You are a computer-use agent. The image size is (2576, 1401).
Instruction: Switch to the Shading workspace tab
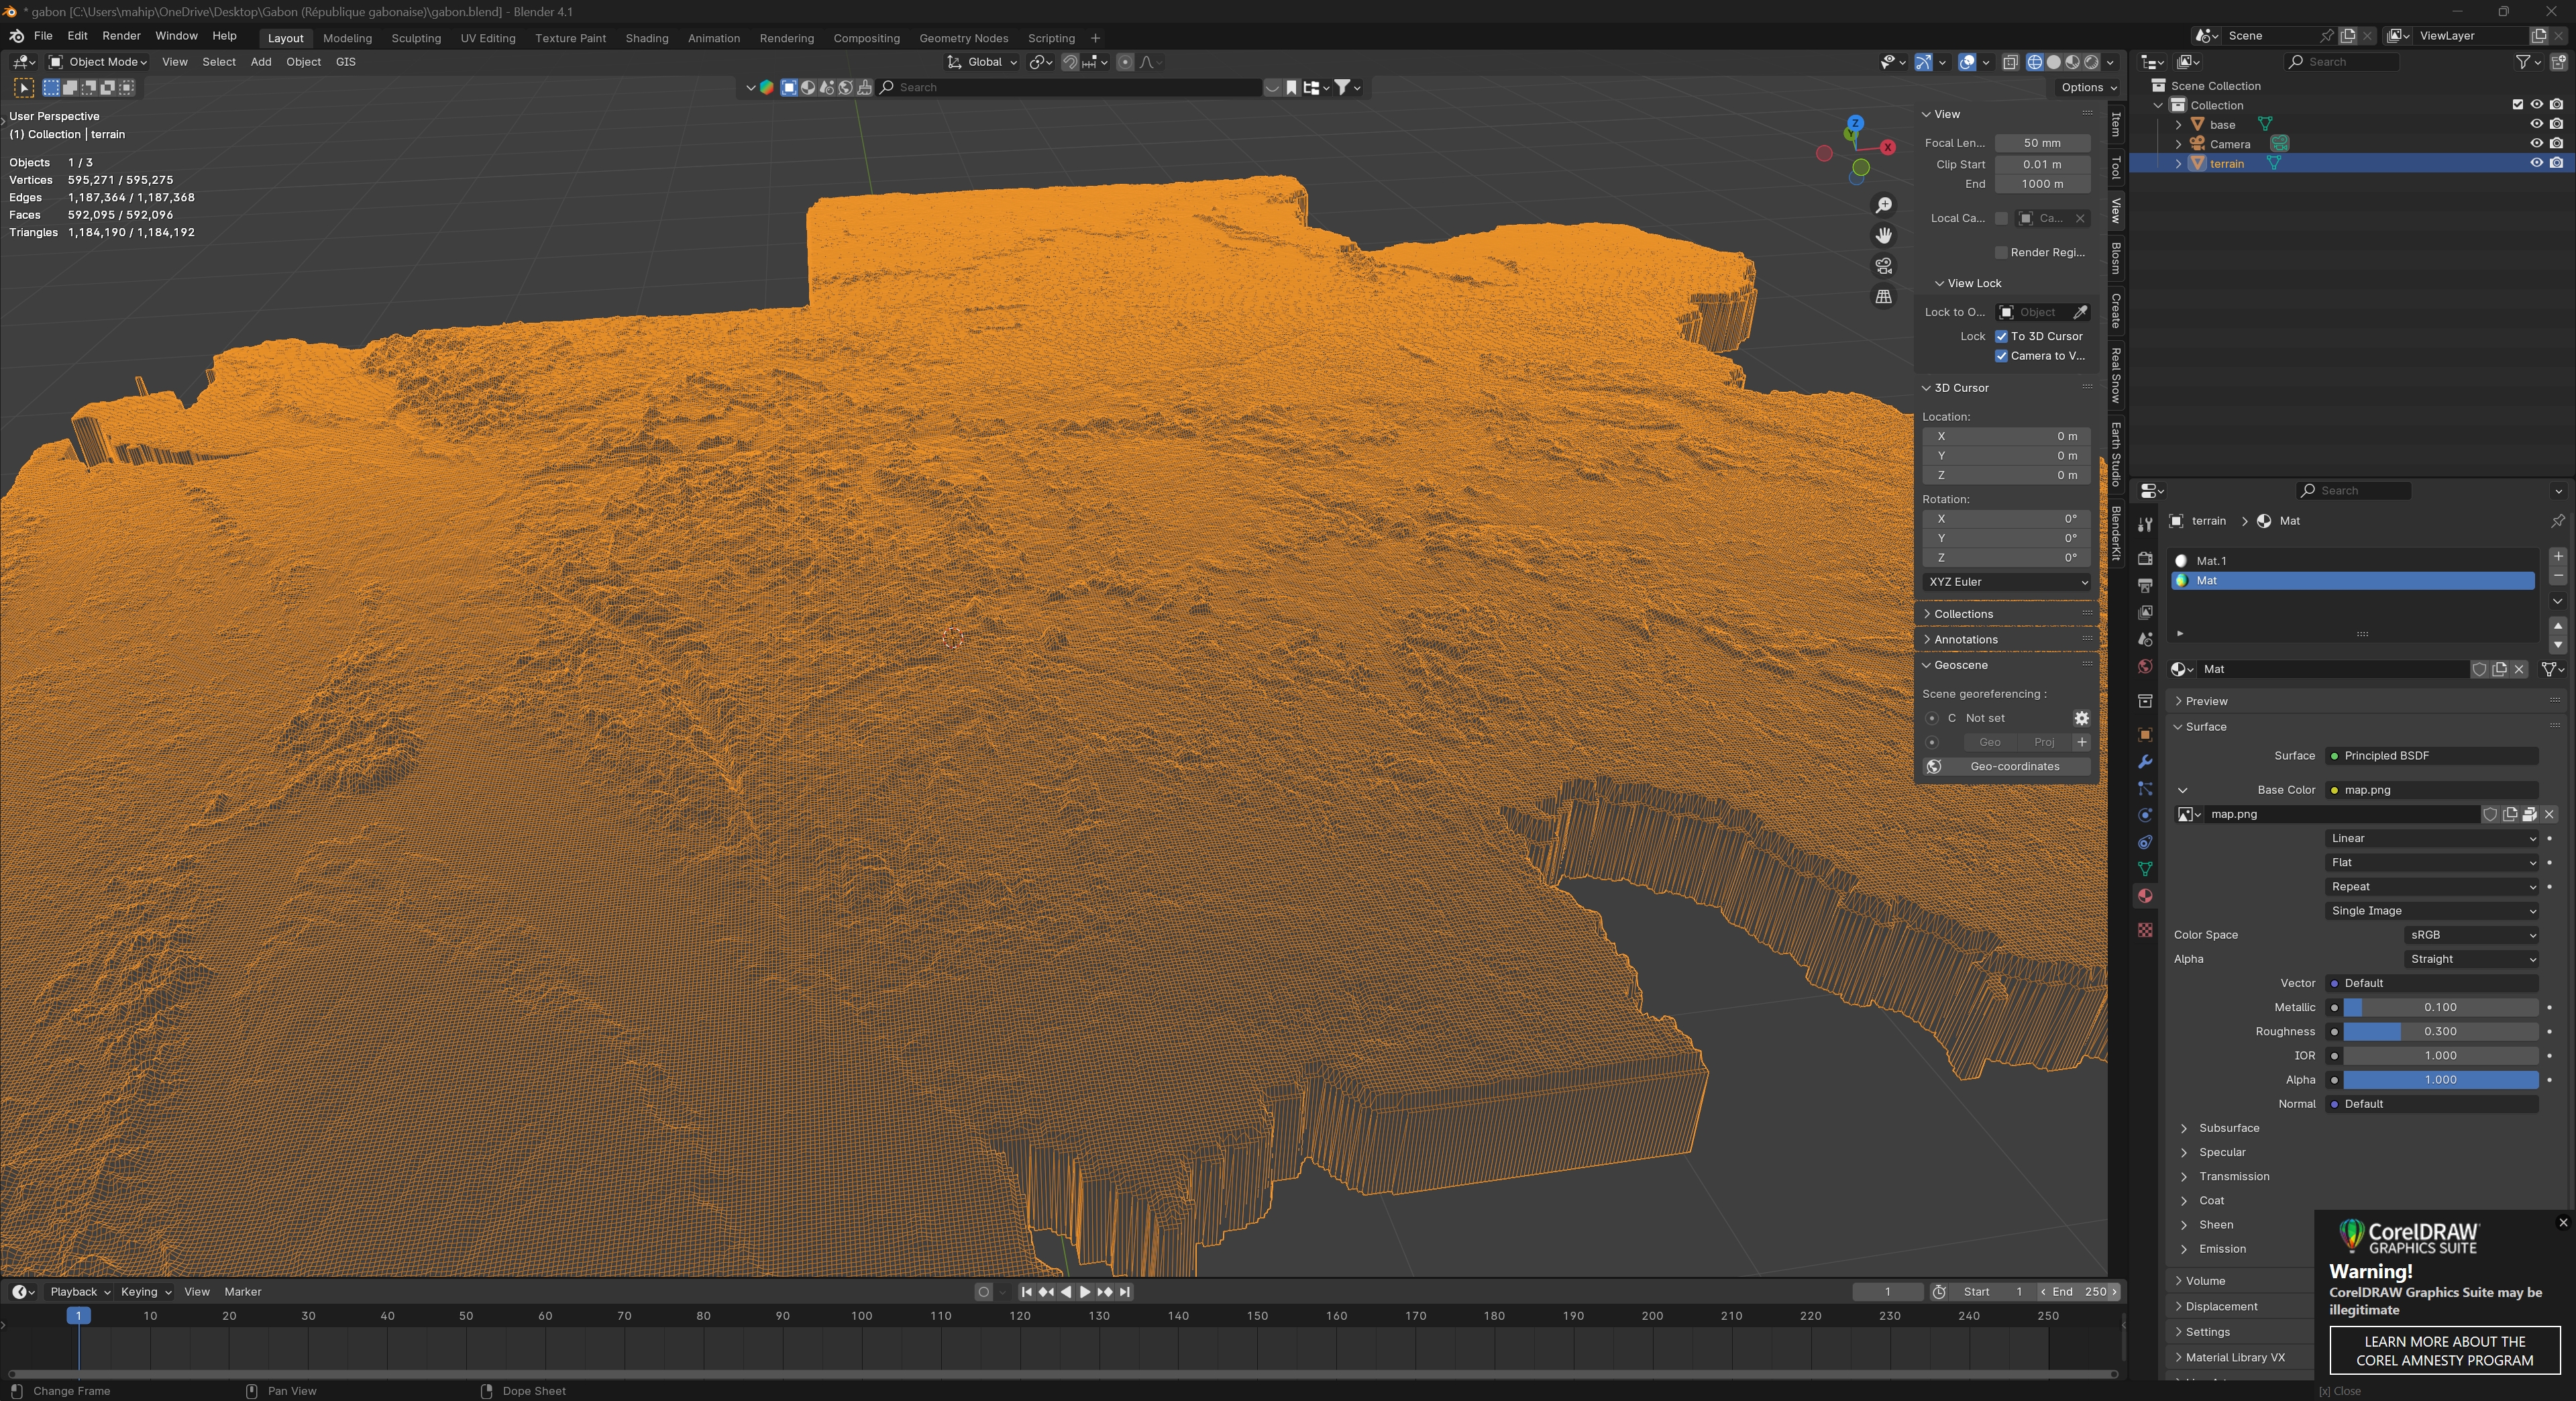pyautogui.click(x=646, y=38)
